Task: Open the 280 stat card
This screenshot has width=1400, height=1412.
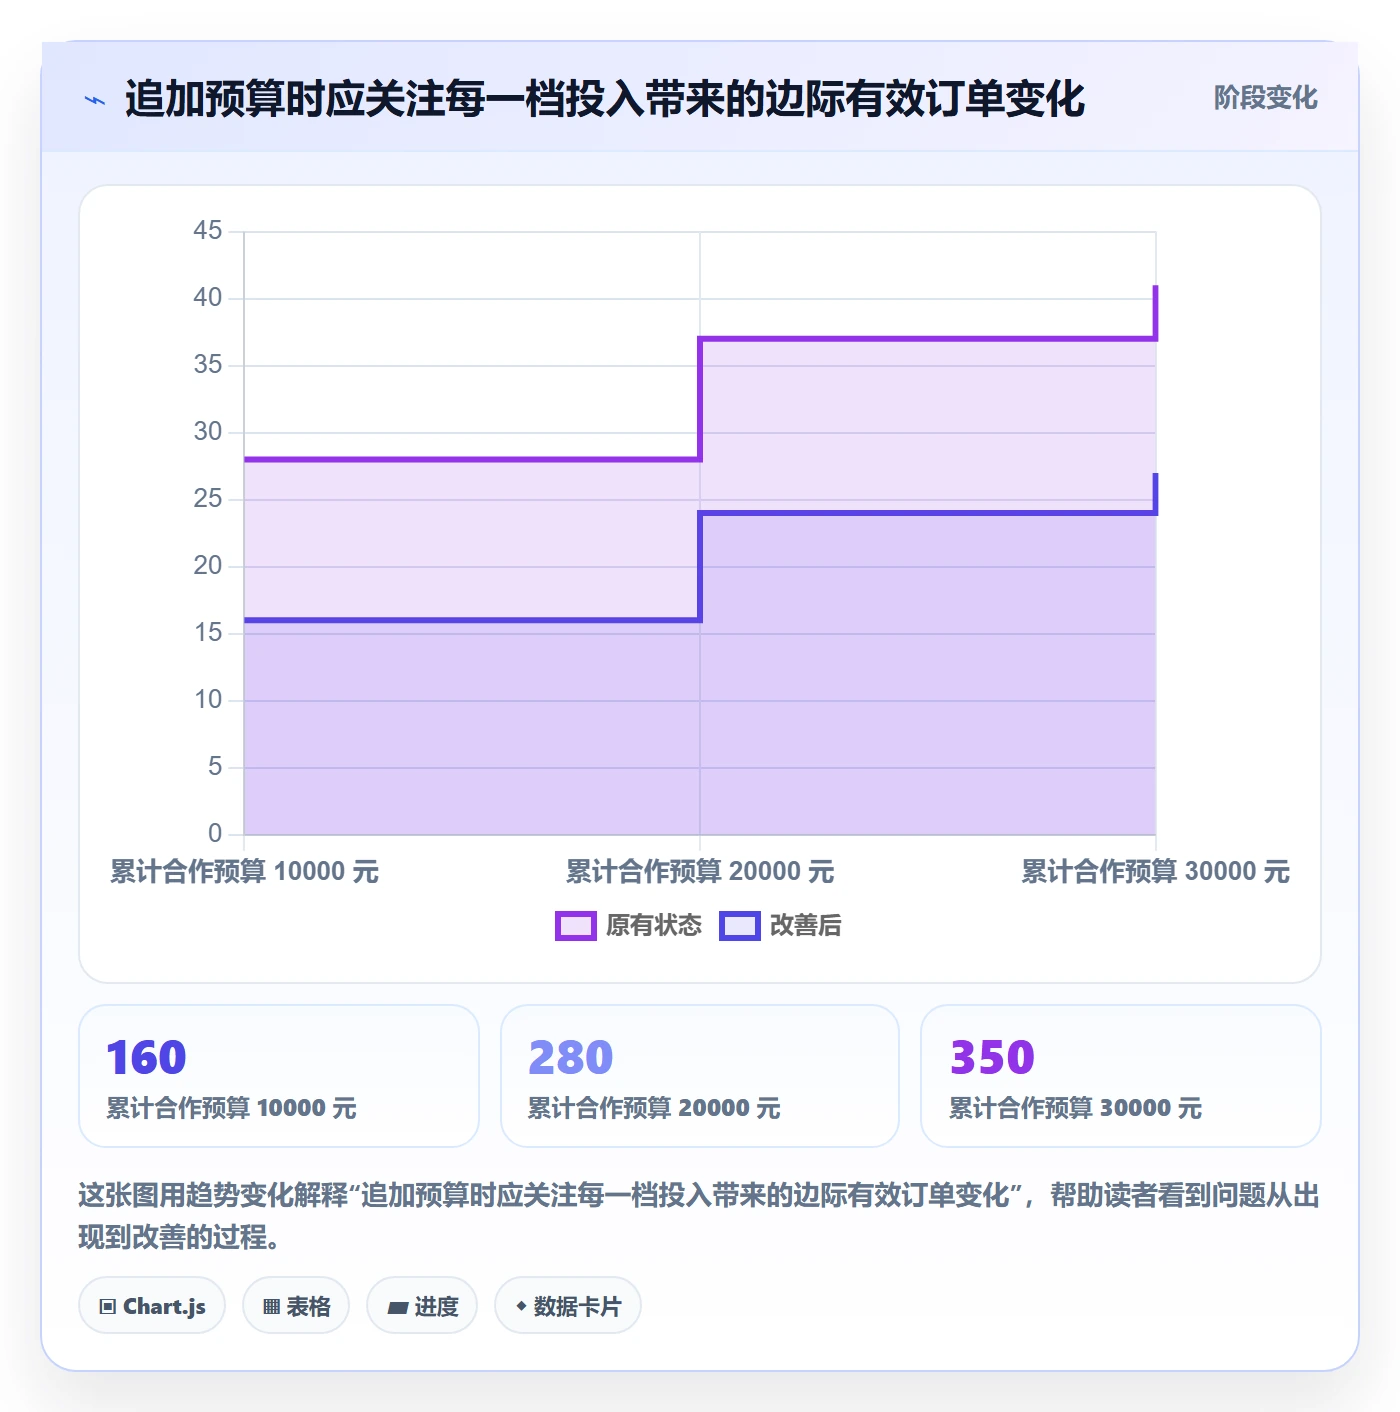Action: [700, 1076]
